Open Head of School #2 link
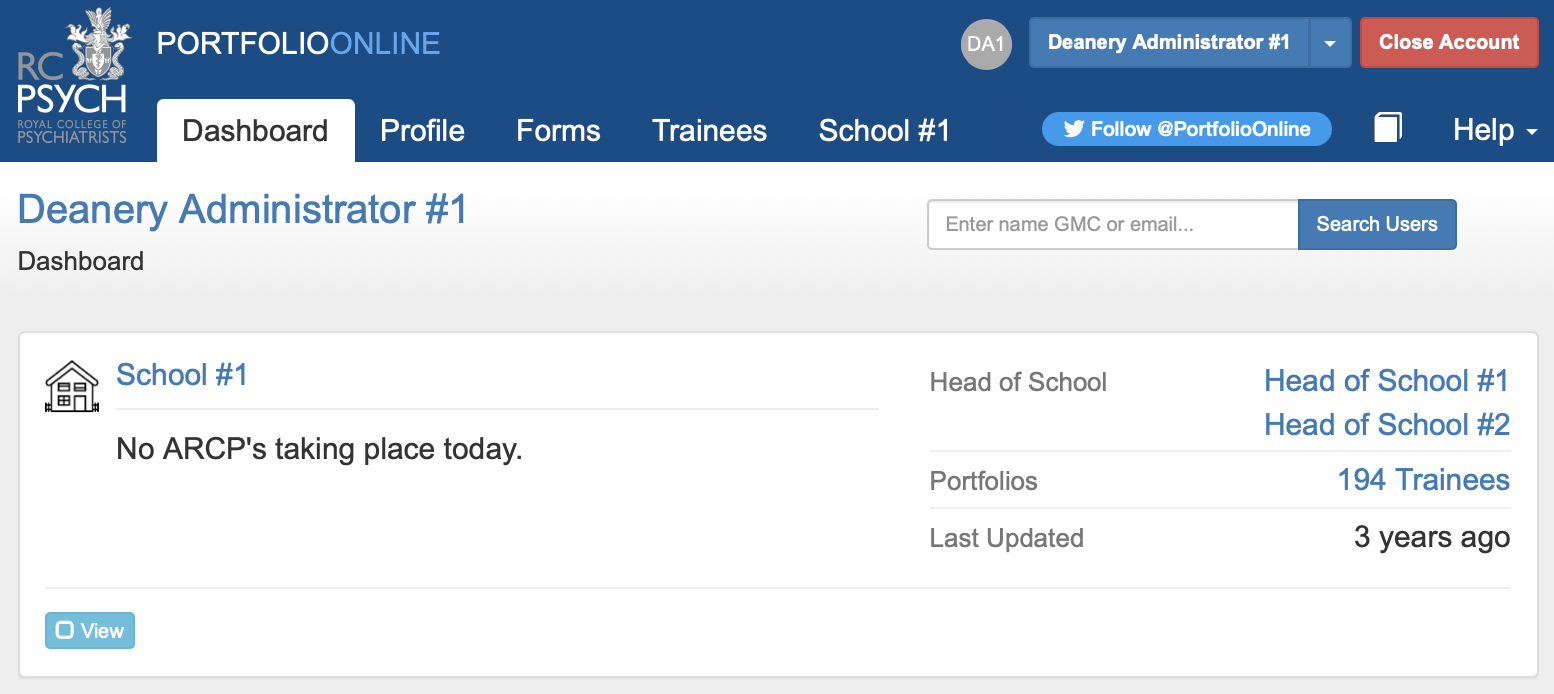The height and width of the screenshot is (694, 1554). [1387, 425]
